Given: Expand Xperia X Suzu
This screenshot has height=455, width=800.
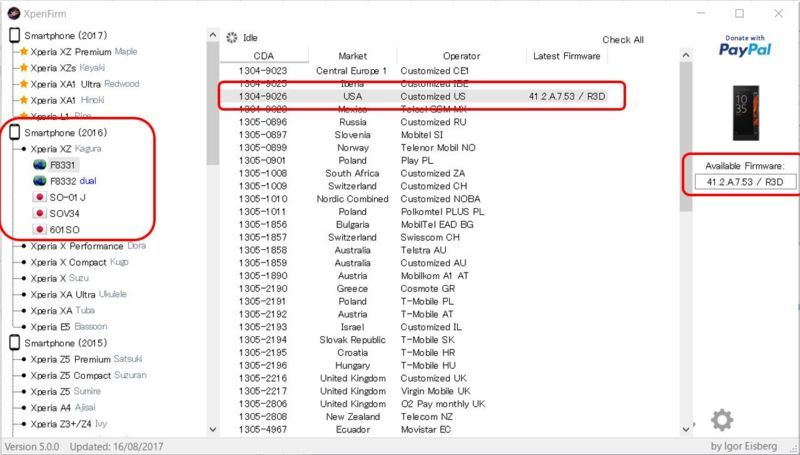Looking at the screenshot, I should [23, 279].
